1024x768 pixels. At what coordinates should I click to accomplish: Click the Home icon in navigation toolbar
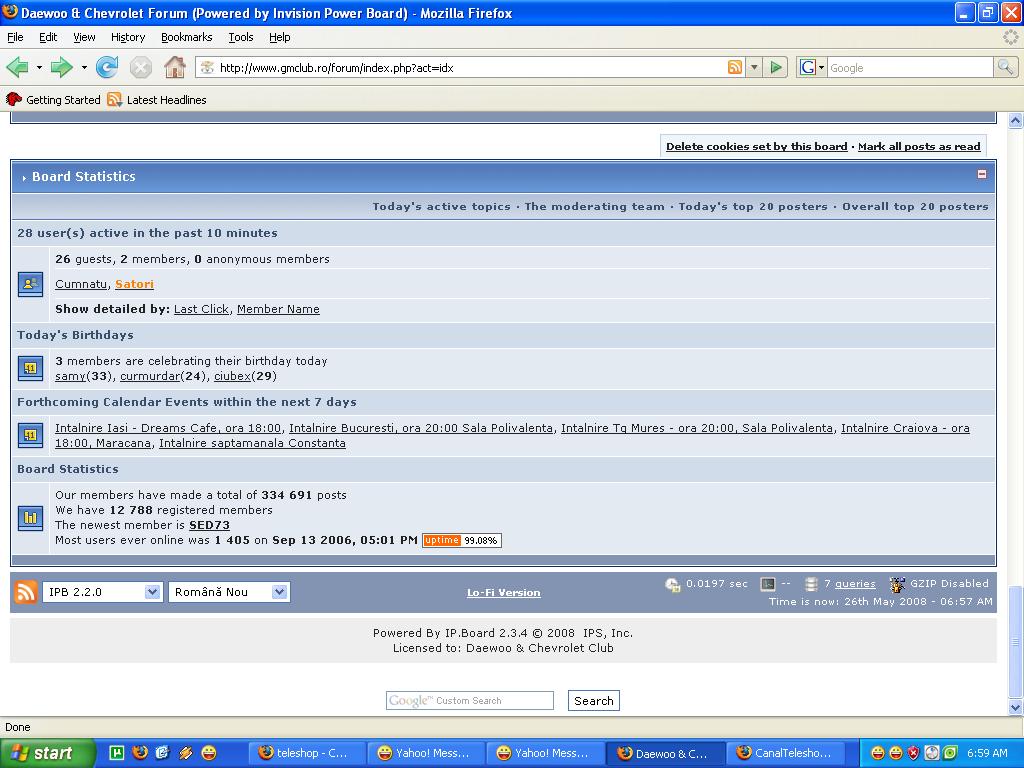coord(174,68)
